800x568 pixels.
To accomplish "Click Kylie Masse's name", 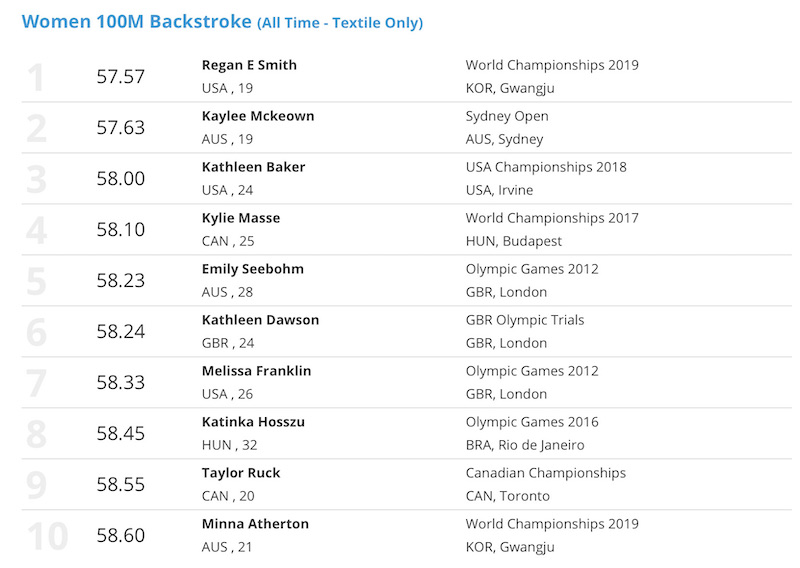I will tap(241, 218).
